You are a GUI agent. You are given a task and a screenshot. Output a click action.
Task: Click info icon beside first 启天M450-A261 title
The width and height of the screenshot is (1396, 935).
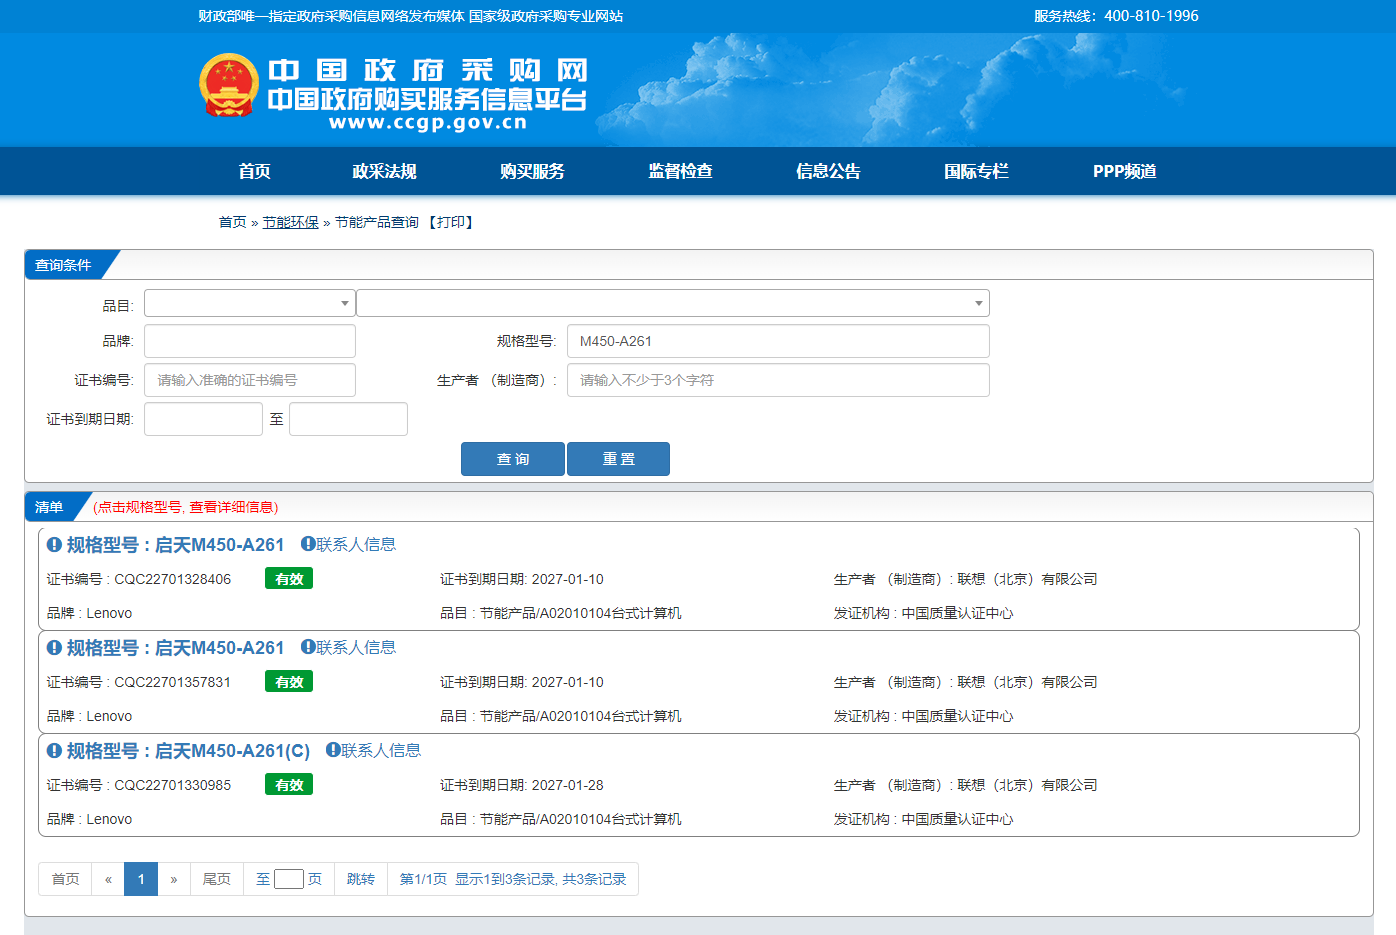54,545
